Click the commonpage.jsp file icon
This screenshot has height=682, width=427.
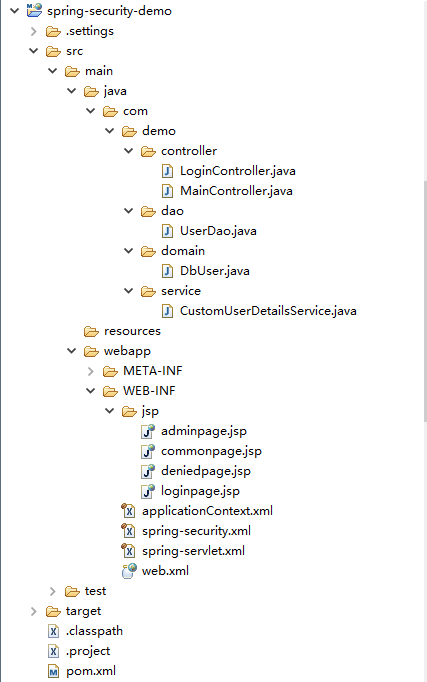pyautogui.click(x=148, y=451)
